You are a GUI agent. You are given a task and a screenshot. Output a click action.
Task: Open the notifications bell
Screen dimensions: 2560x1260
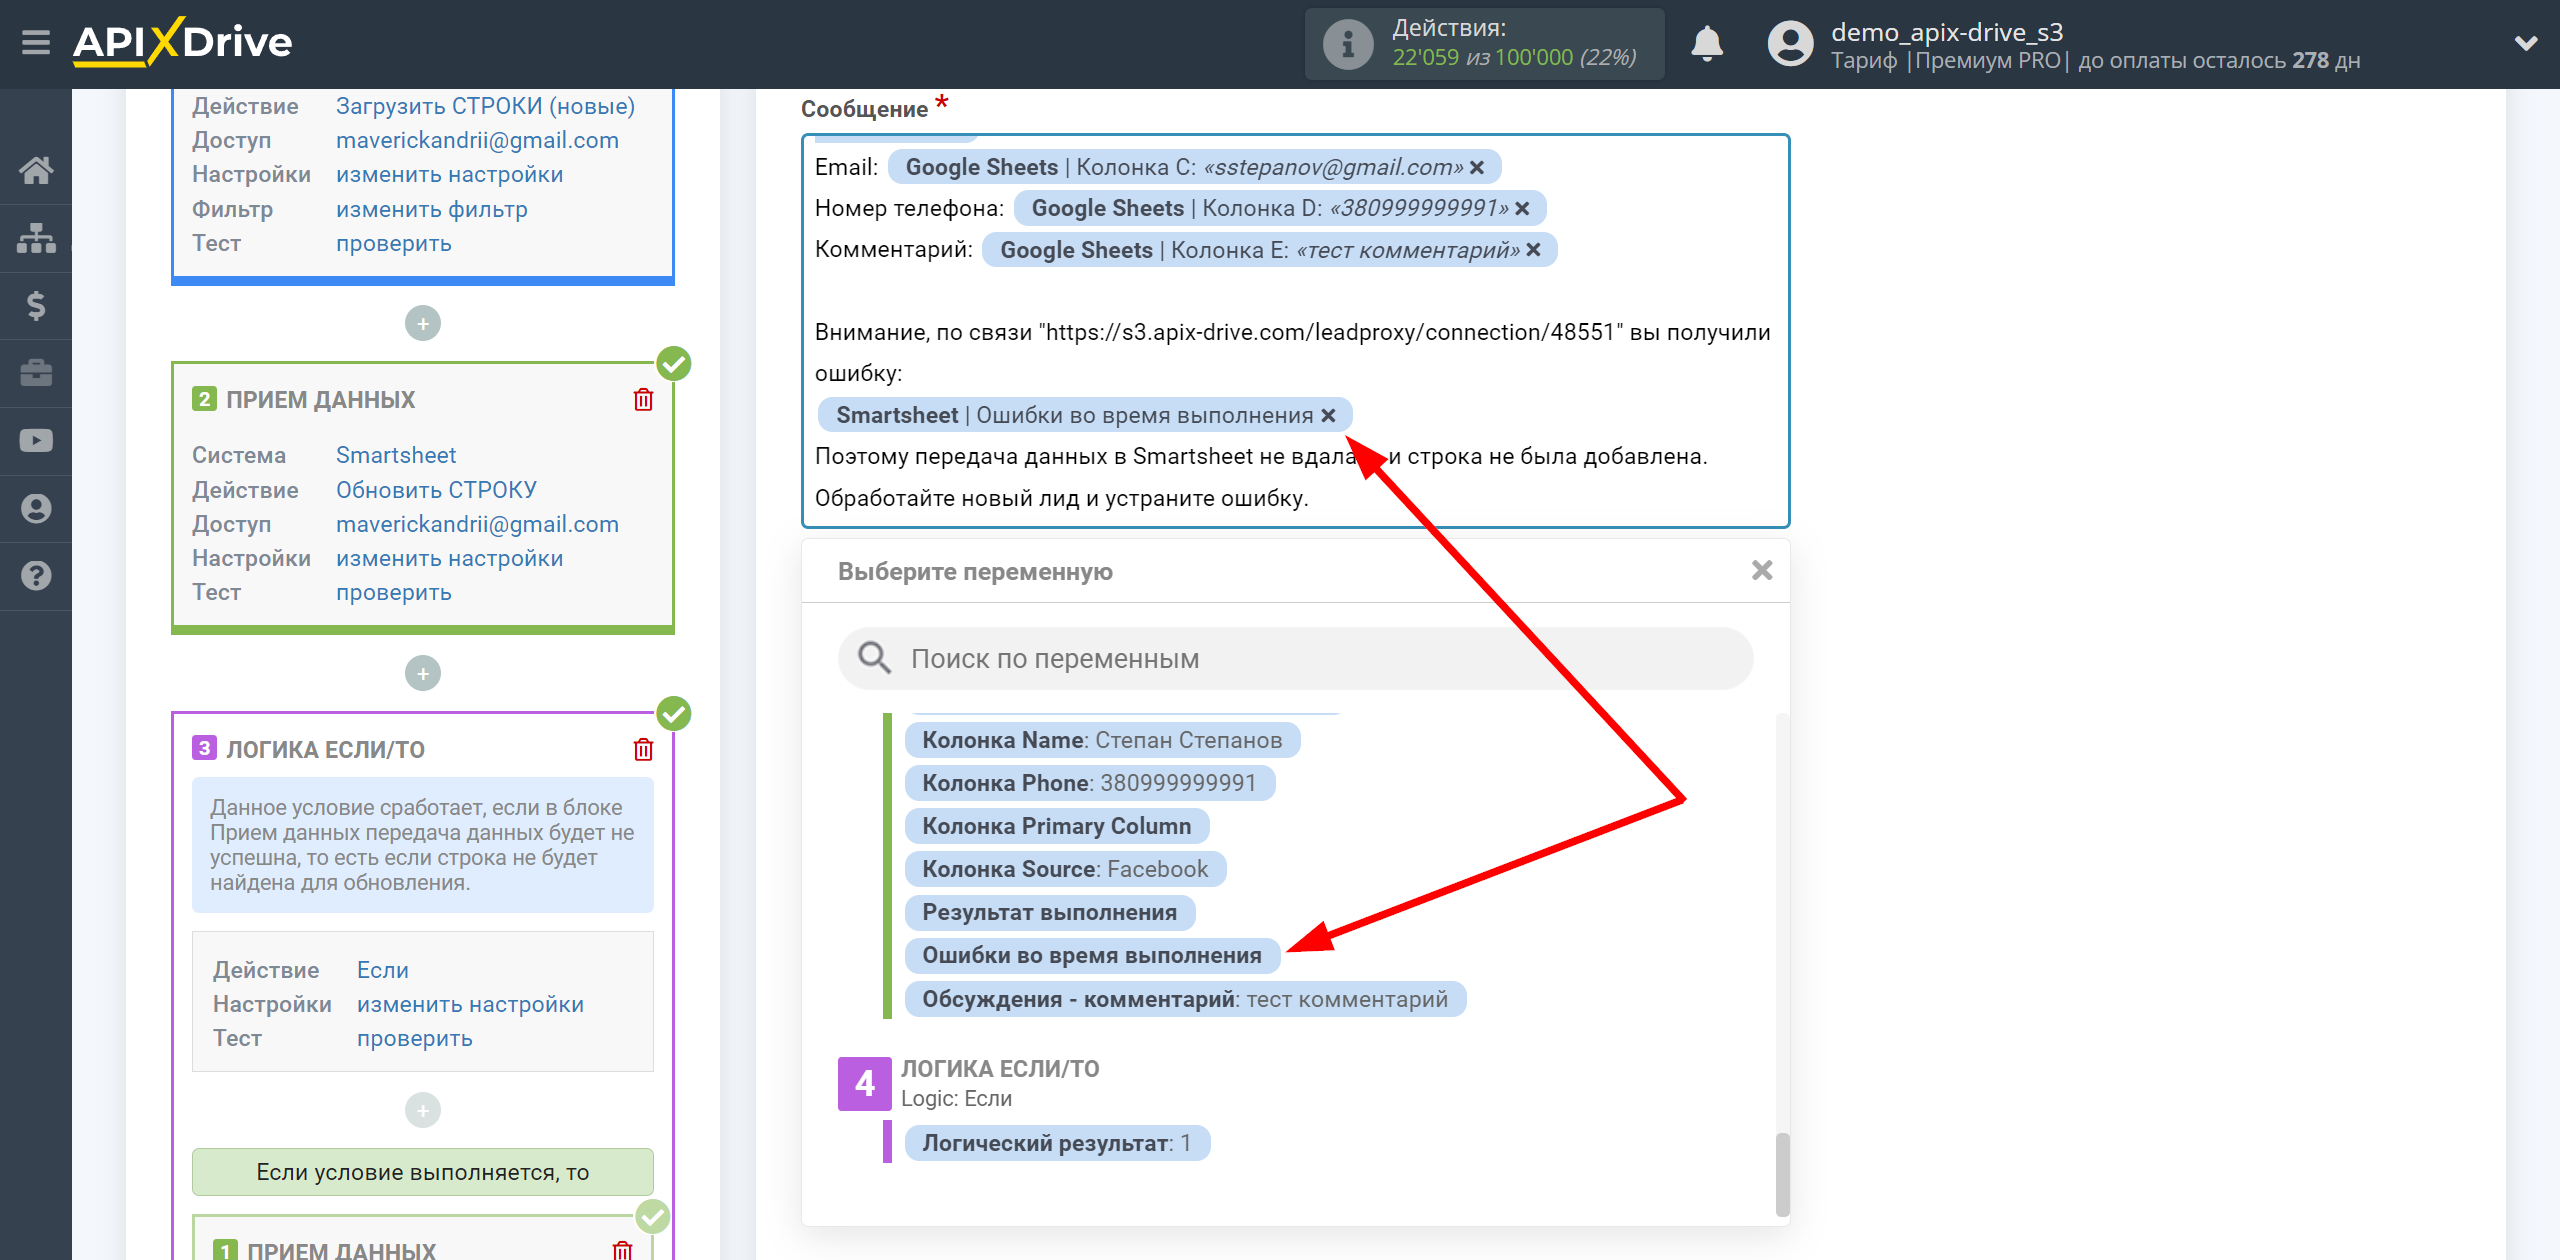click(1707, 44)
